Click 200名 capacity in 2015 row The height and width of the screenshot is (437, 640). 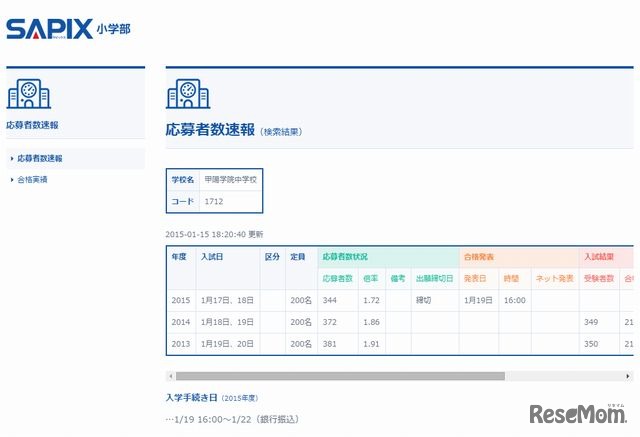click(x=301, y=300)
